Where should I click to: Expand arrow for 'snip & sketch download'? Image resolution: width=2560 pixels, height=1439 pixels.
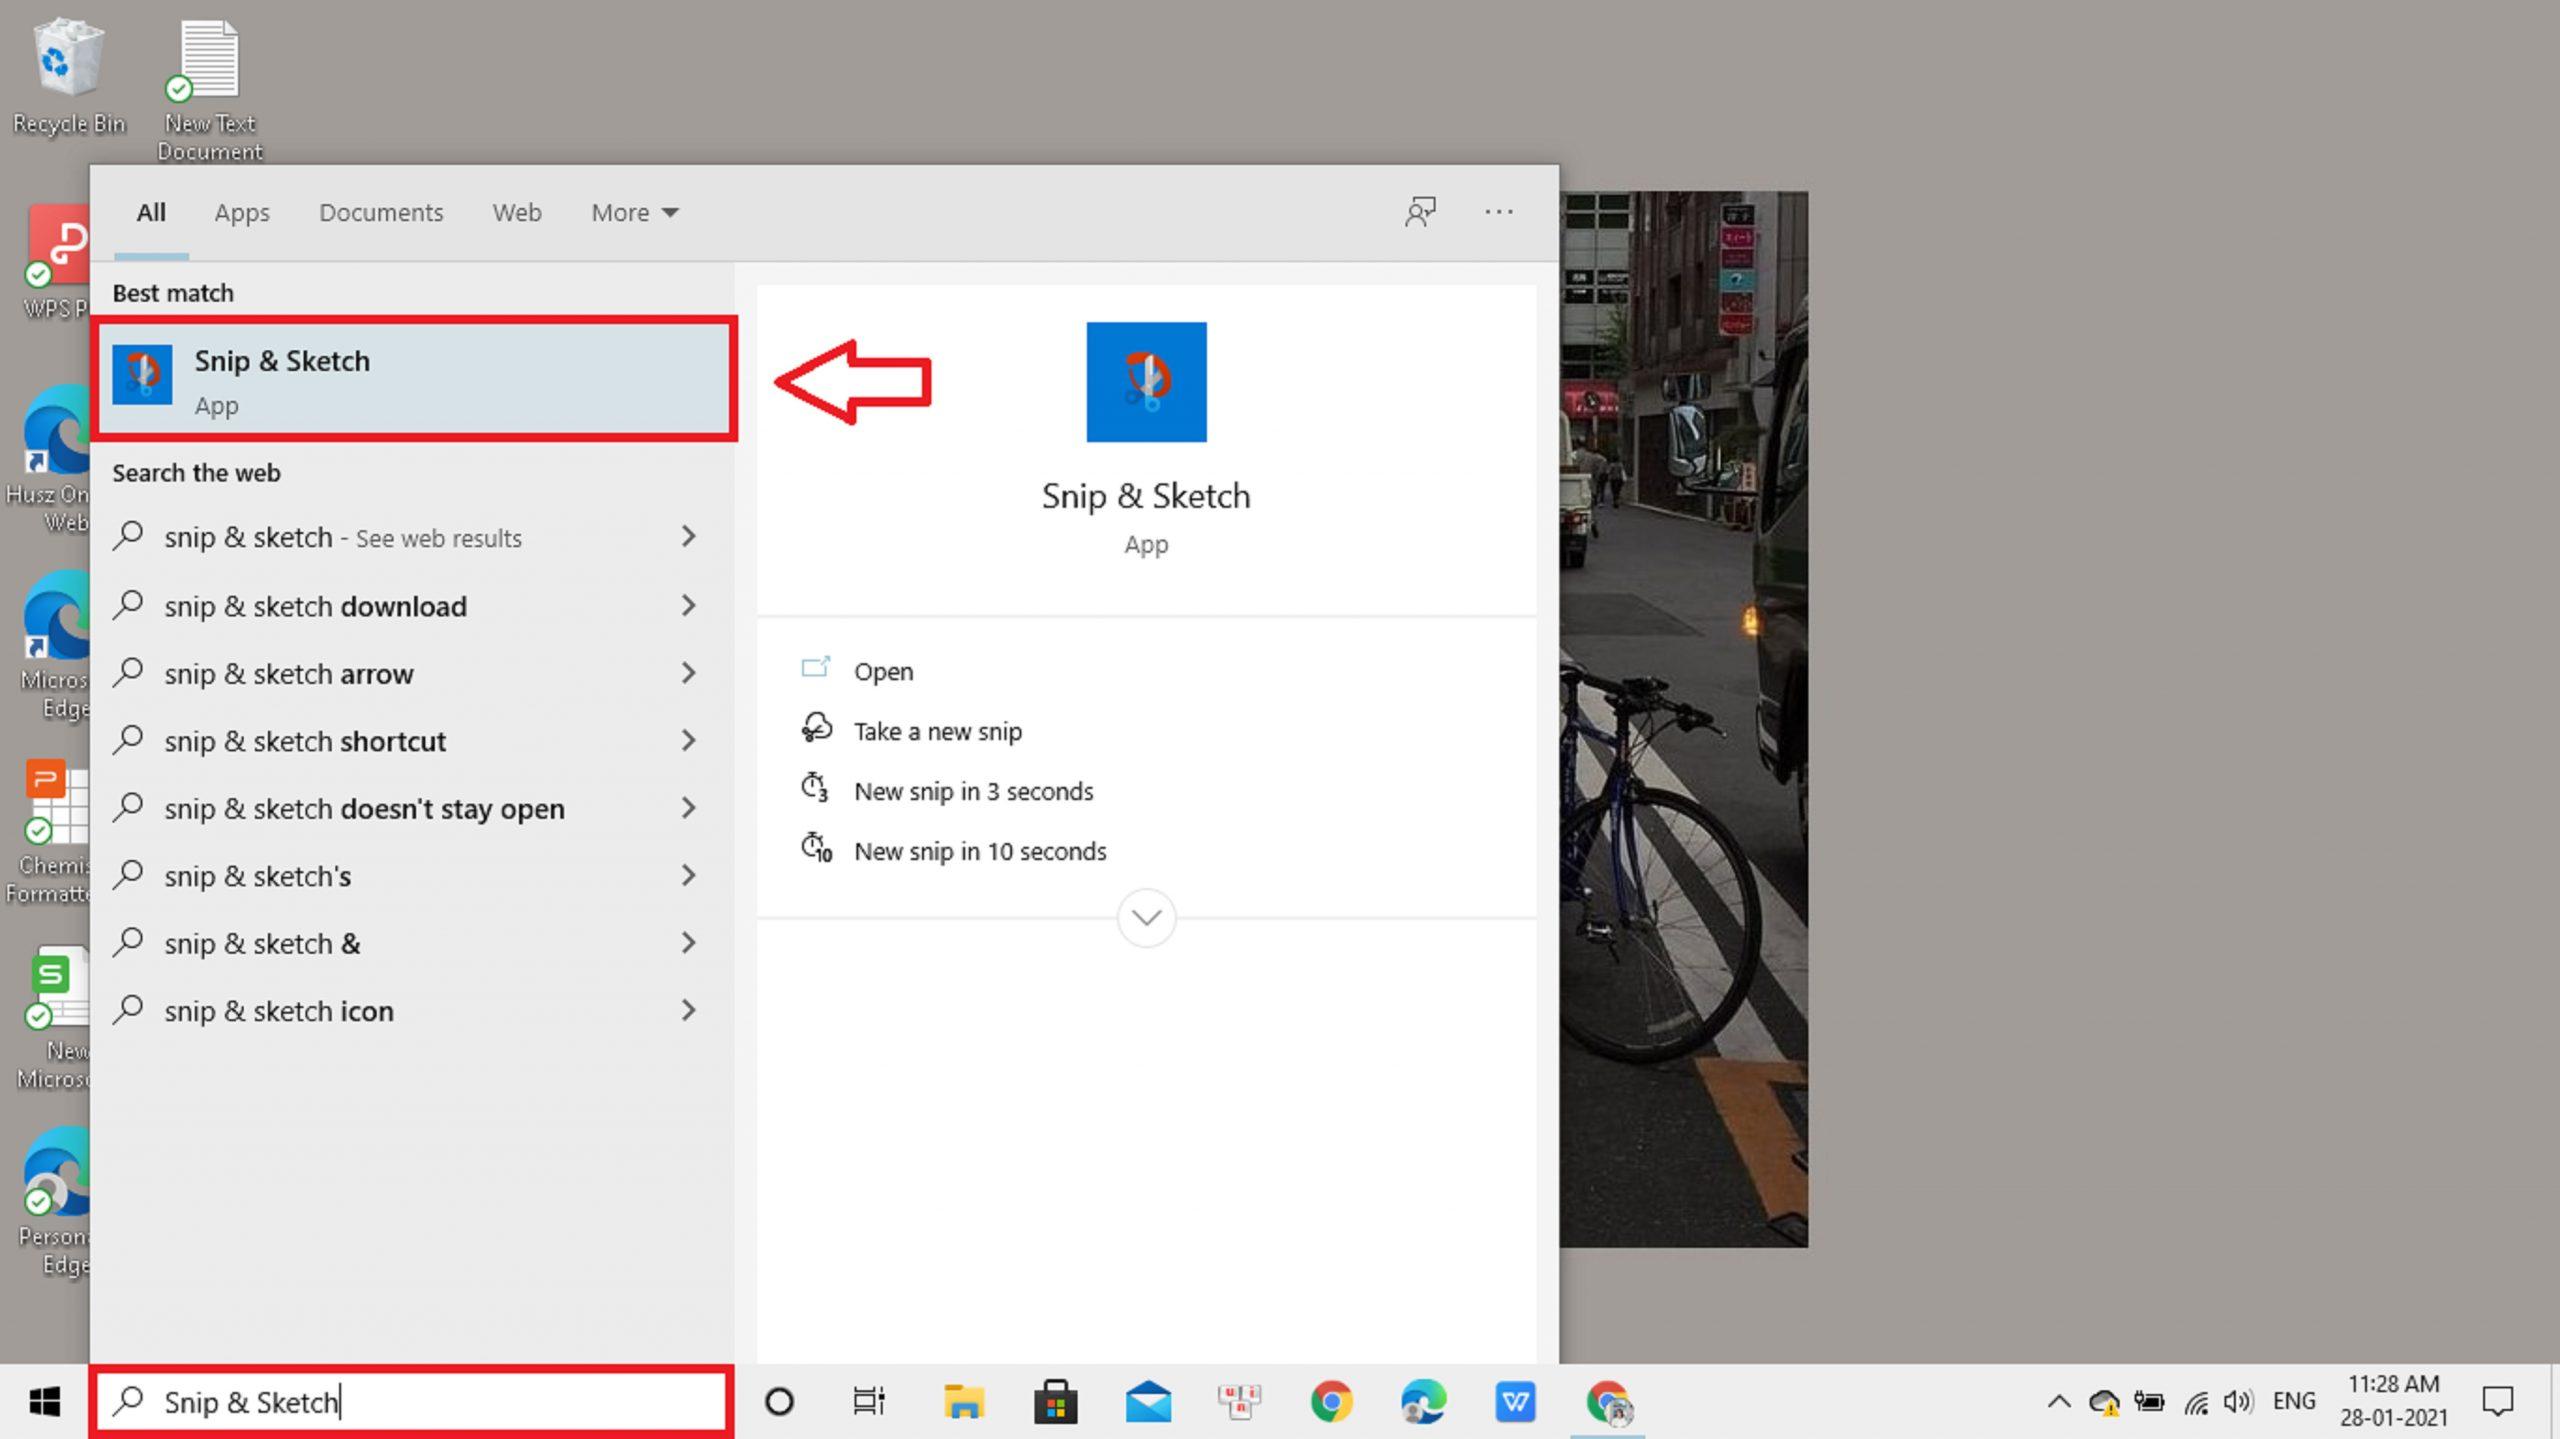click(688, 605)
